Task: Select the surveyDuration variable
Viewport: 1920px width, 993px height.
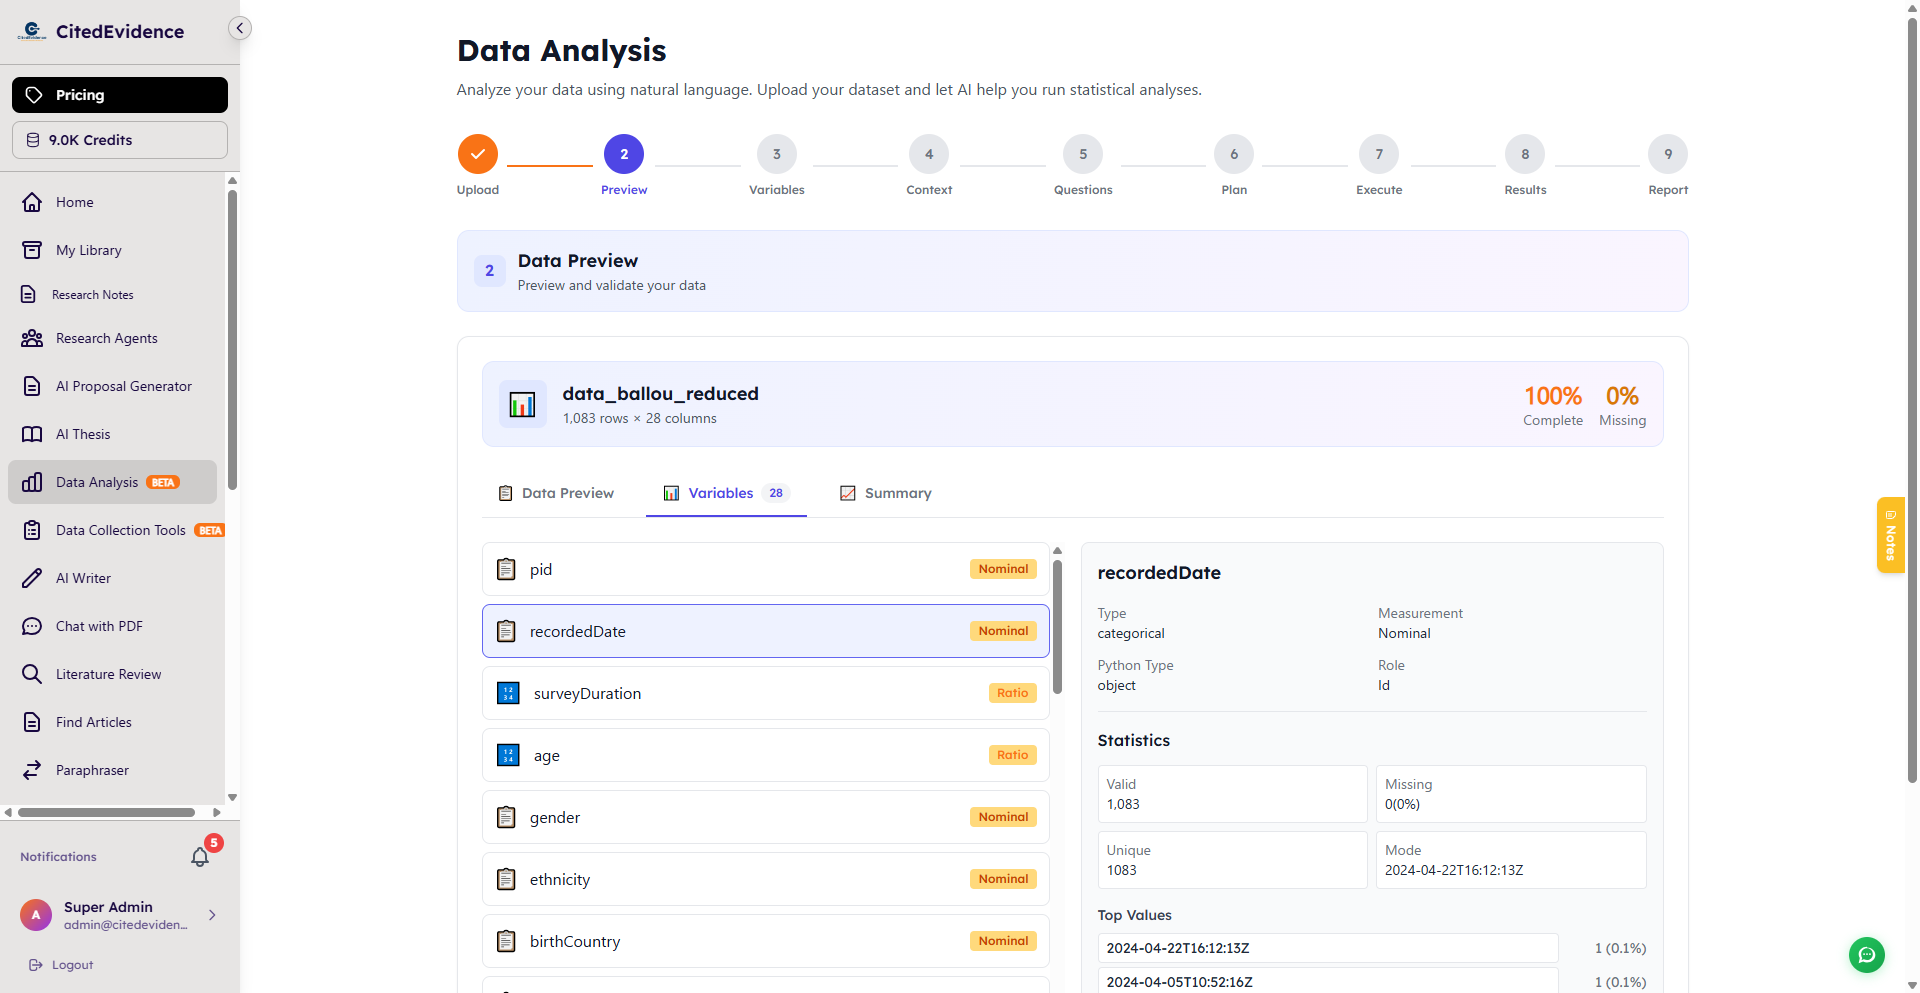Action: tap(765, 692)
